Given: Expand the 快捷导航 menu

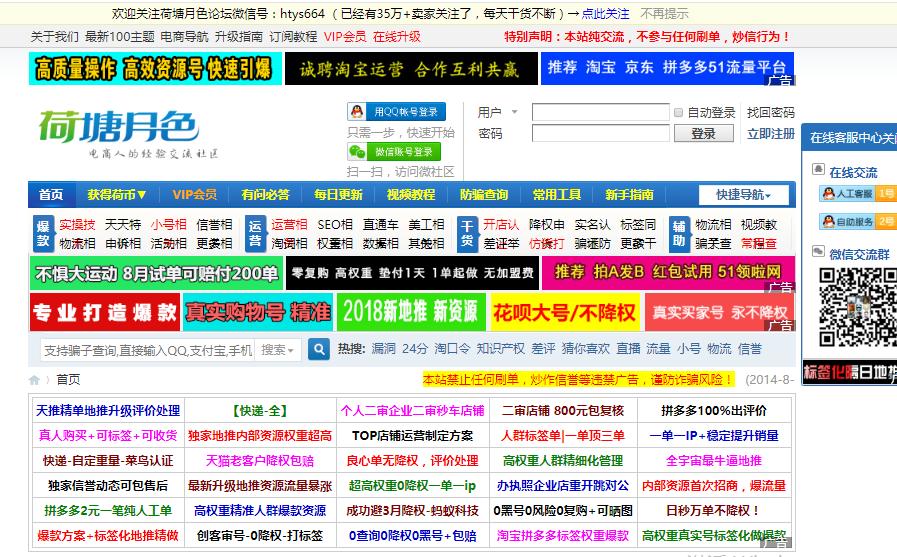Looking at the screenshot, I should coord(743,195).
